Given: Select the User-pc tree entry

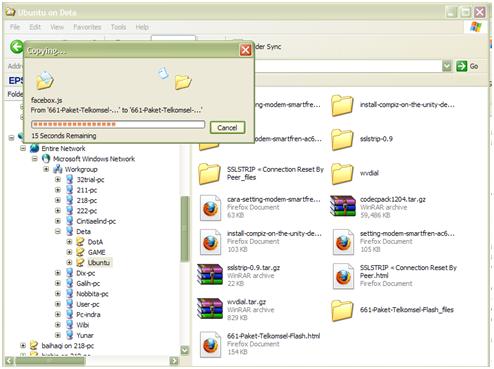Looking at the screenshot, I should tap(87, 304).
